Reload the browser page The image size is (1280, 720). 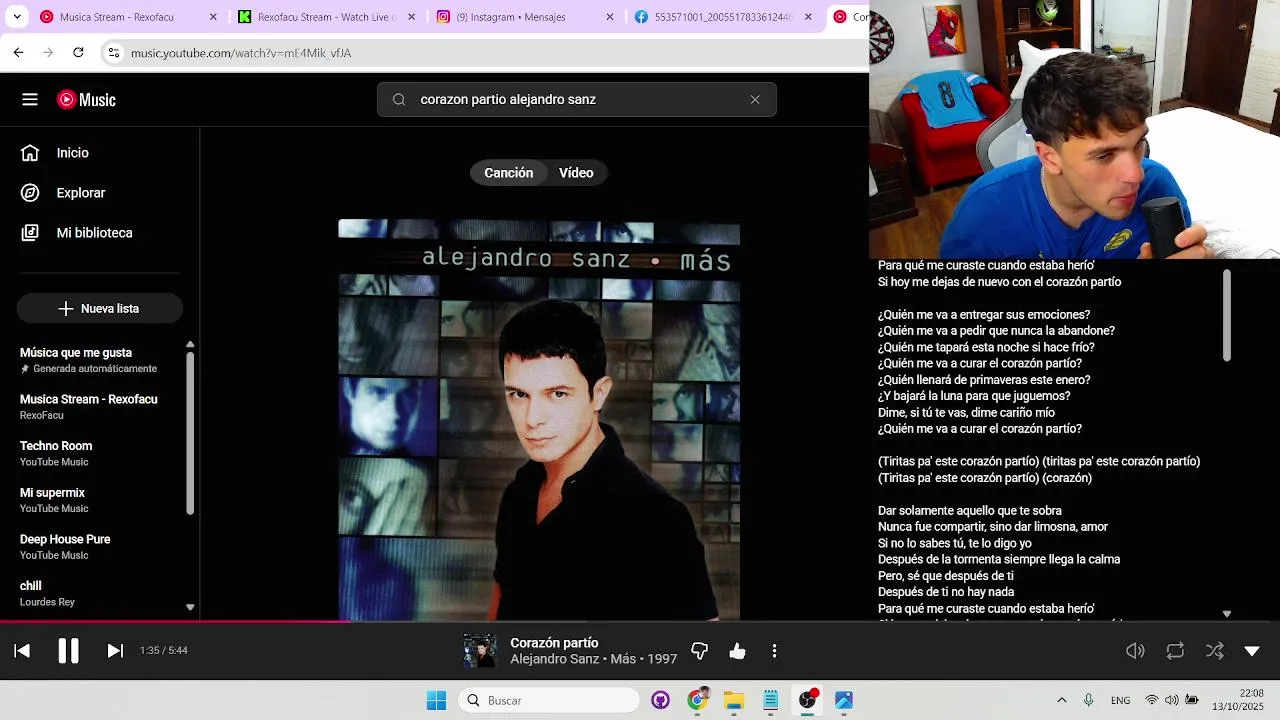tap(78, 53)
